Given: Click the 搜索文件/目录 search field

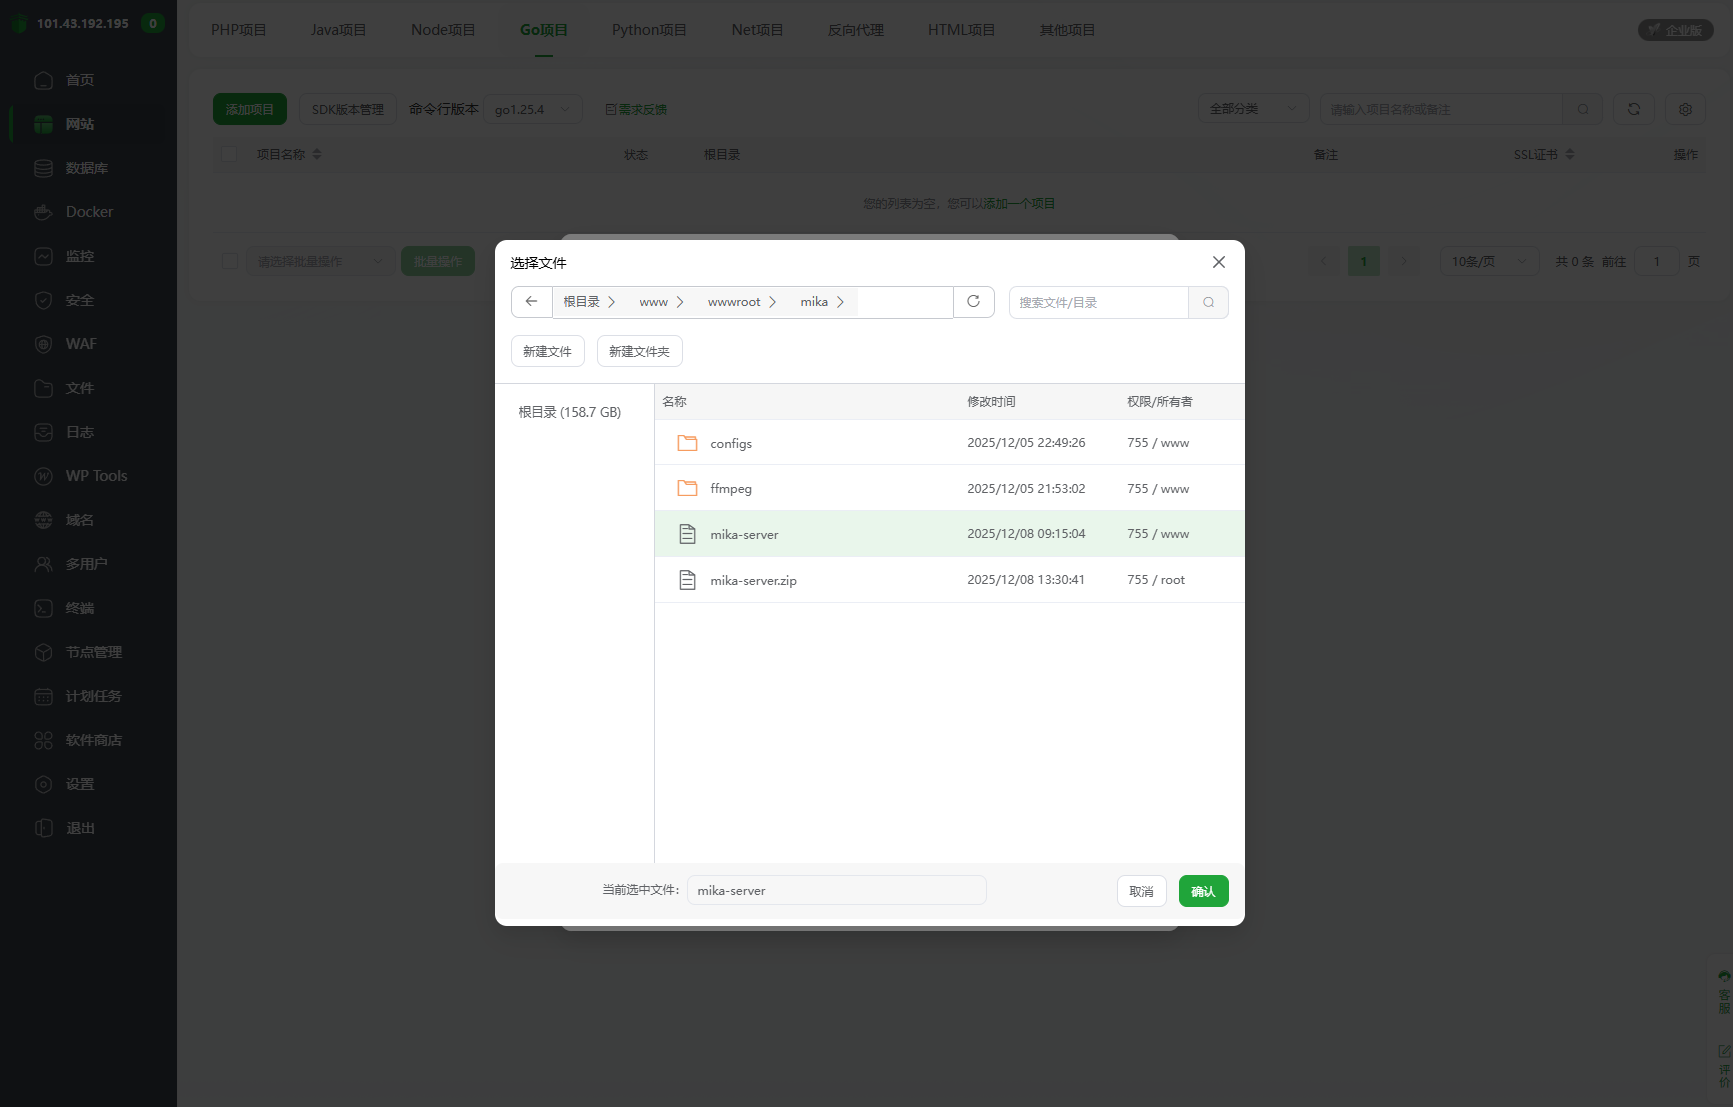Looking at the screenshot, I should tap(1098, 303).
